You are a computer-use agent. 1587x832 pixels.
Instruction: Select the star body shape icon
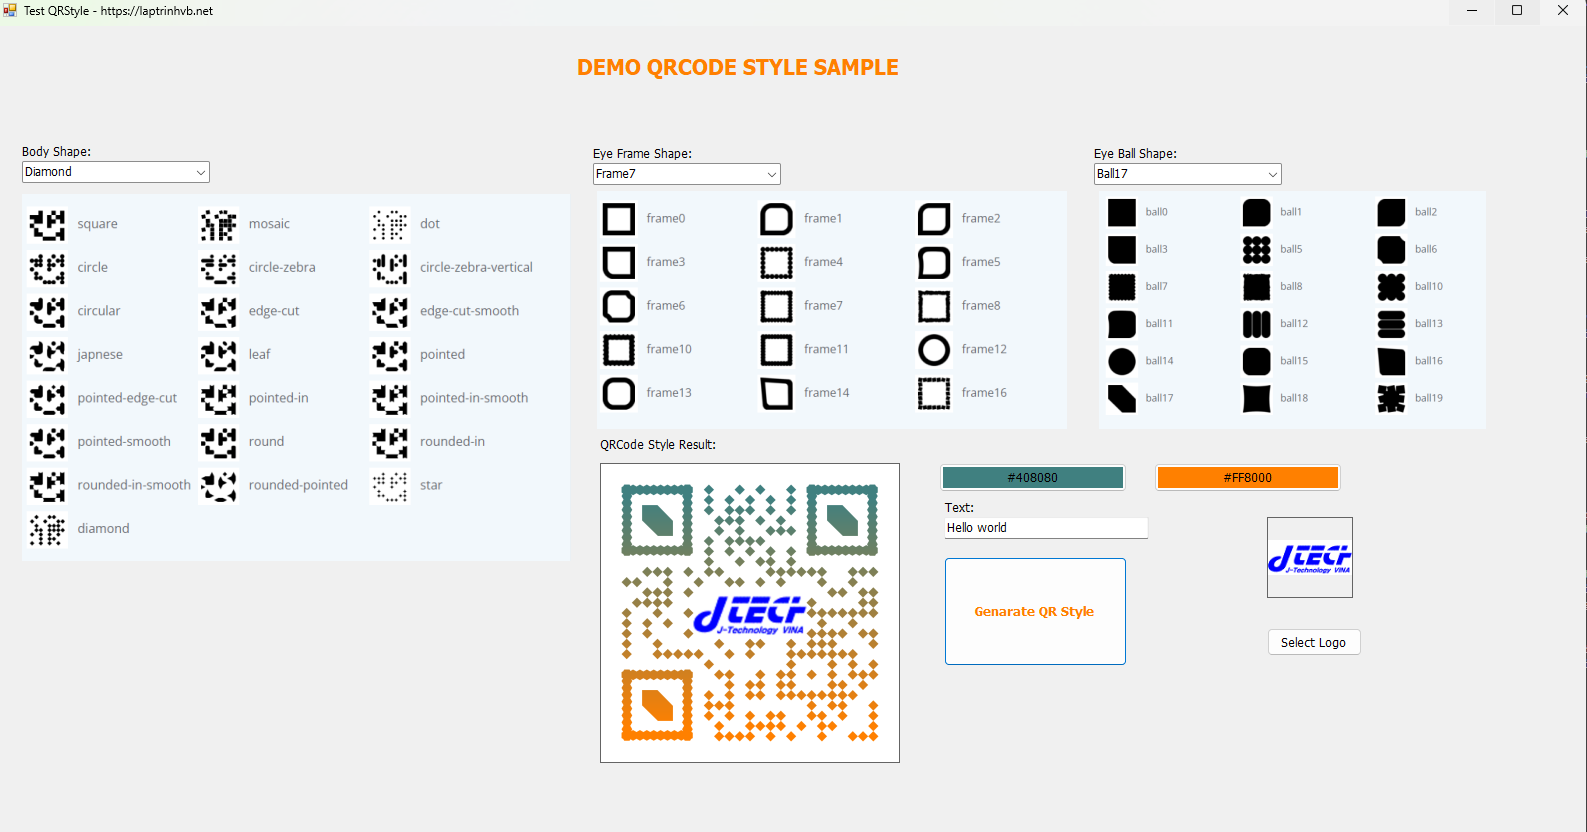tap(390, 486)
